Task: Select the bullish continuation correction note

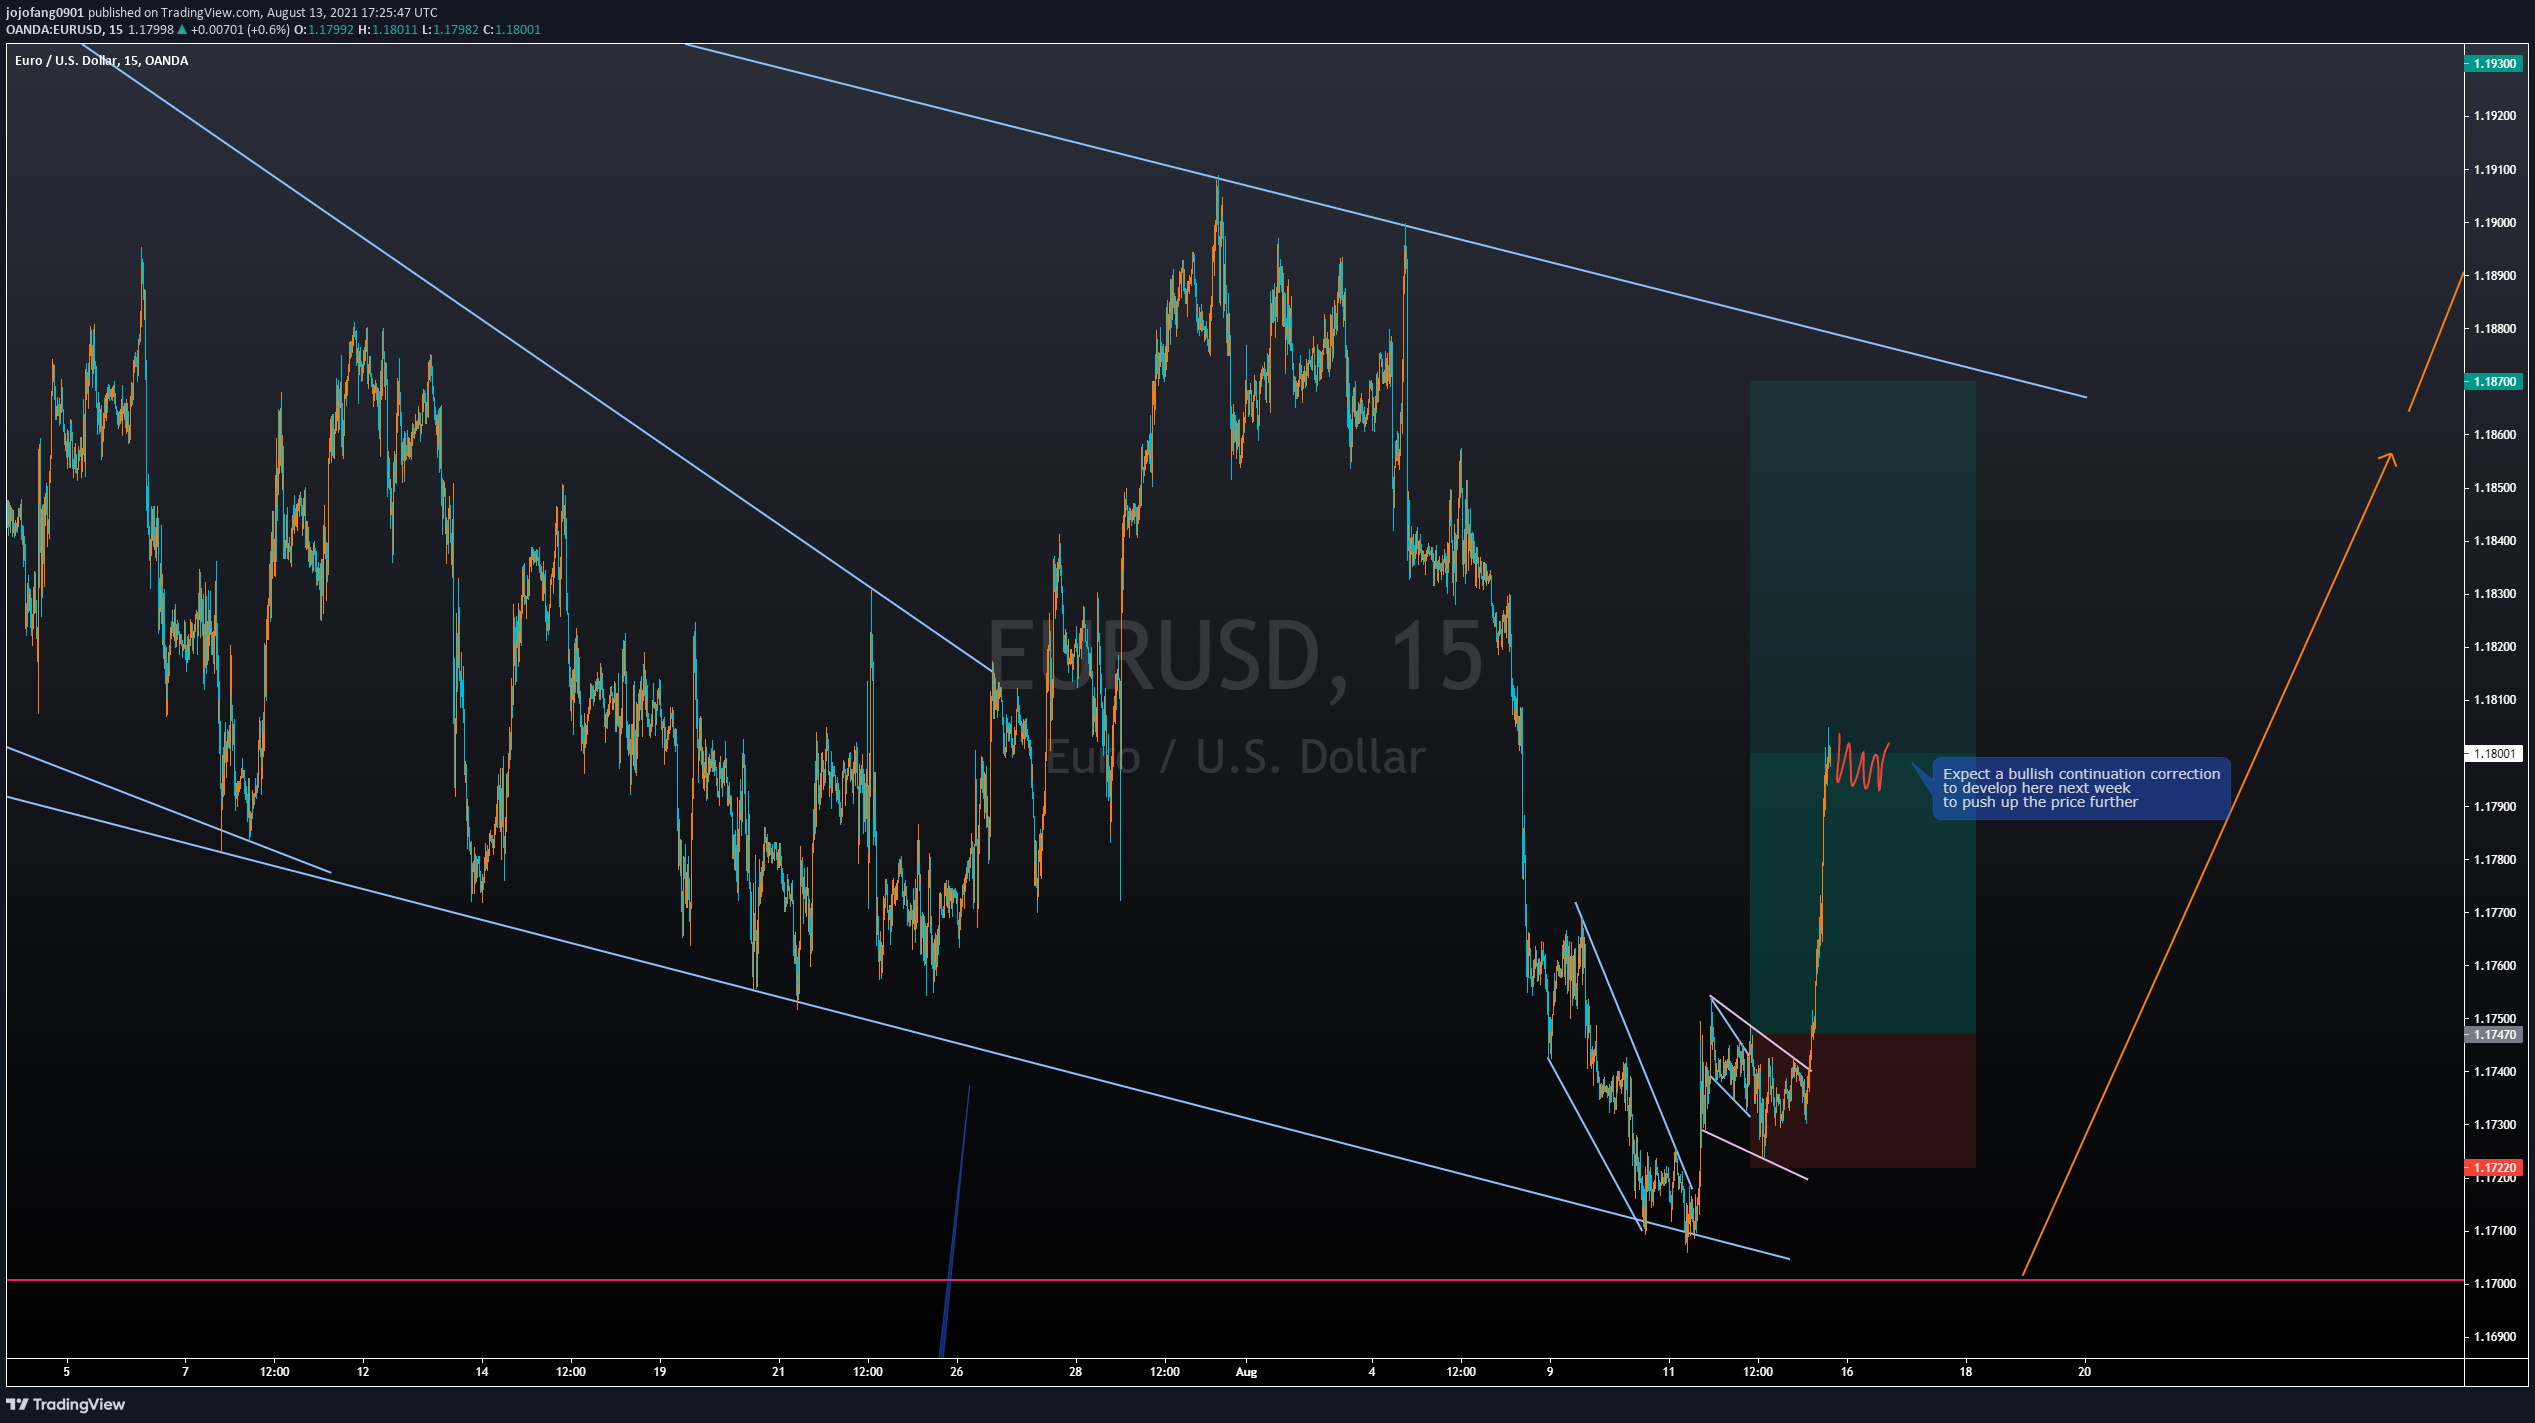Action: coord(2081,788)
